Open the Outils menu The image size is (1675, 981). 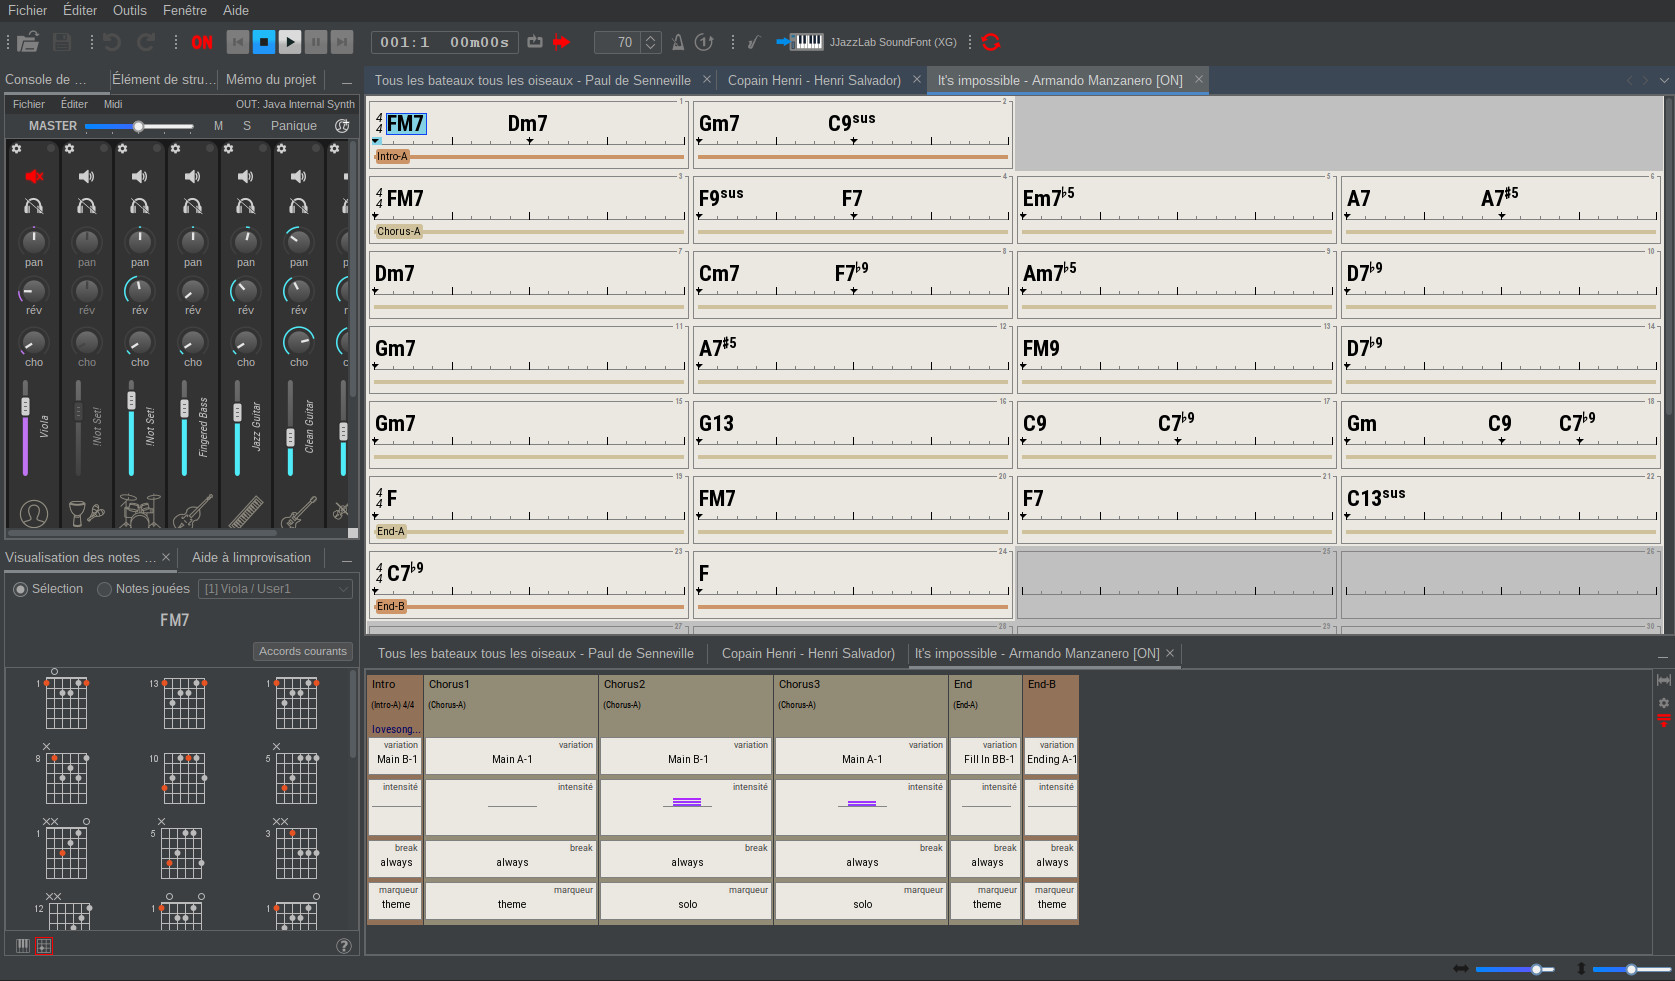129,10
